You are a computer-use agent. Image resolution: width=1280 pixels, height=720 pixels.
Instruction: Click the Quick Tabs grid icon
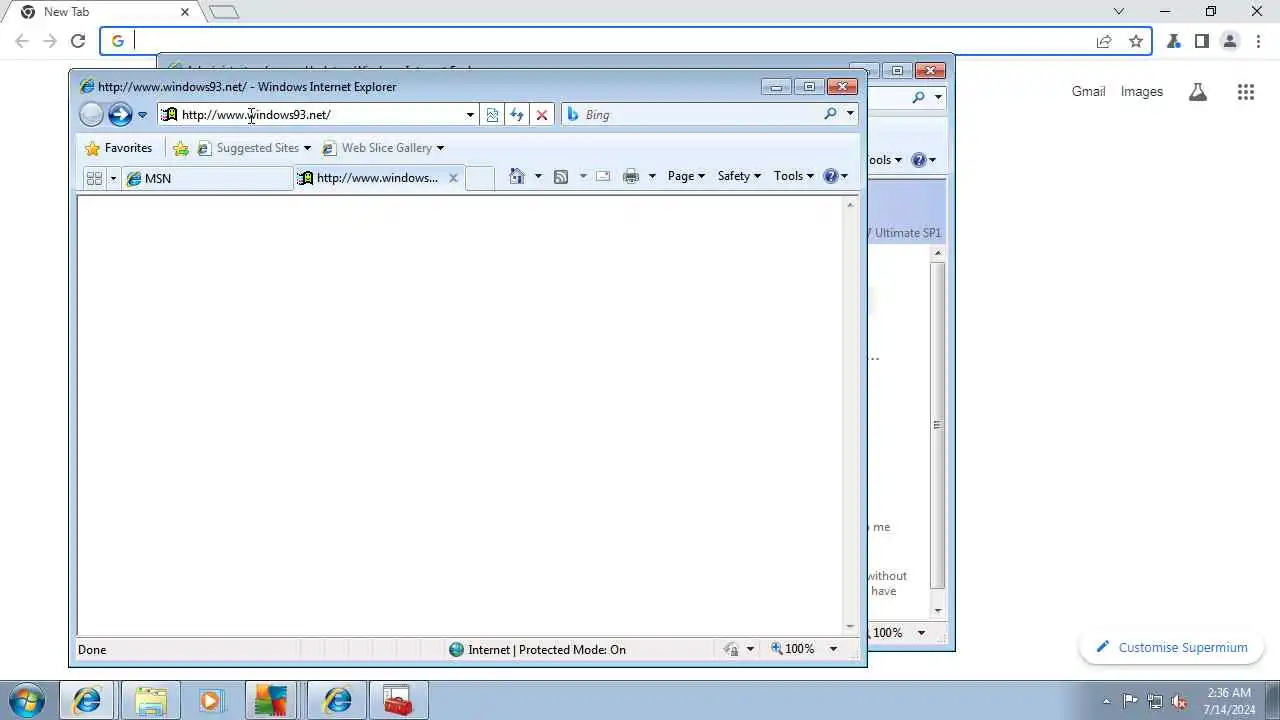coord(94,178)
